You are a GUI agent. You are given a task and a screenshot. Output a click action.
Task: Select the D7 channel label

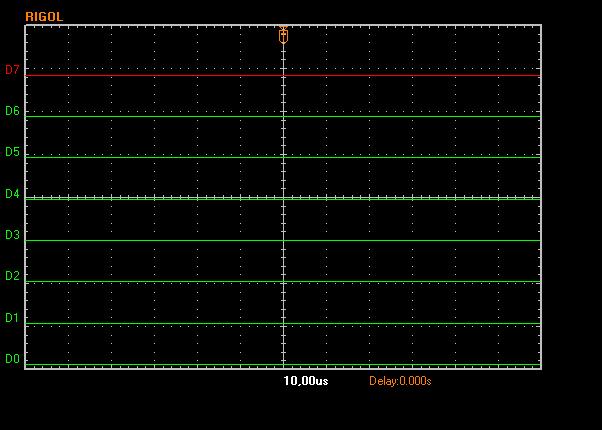(x=12, y=70)
